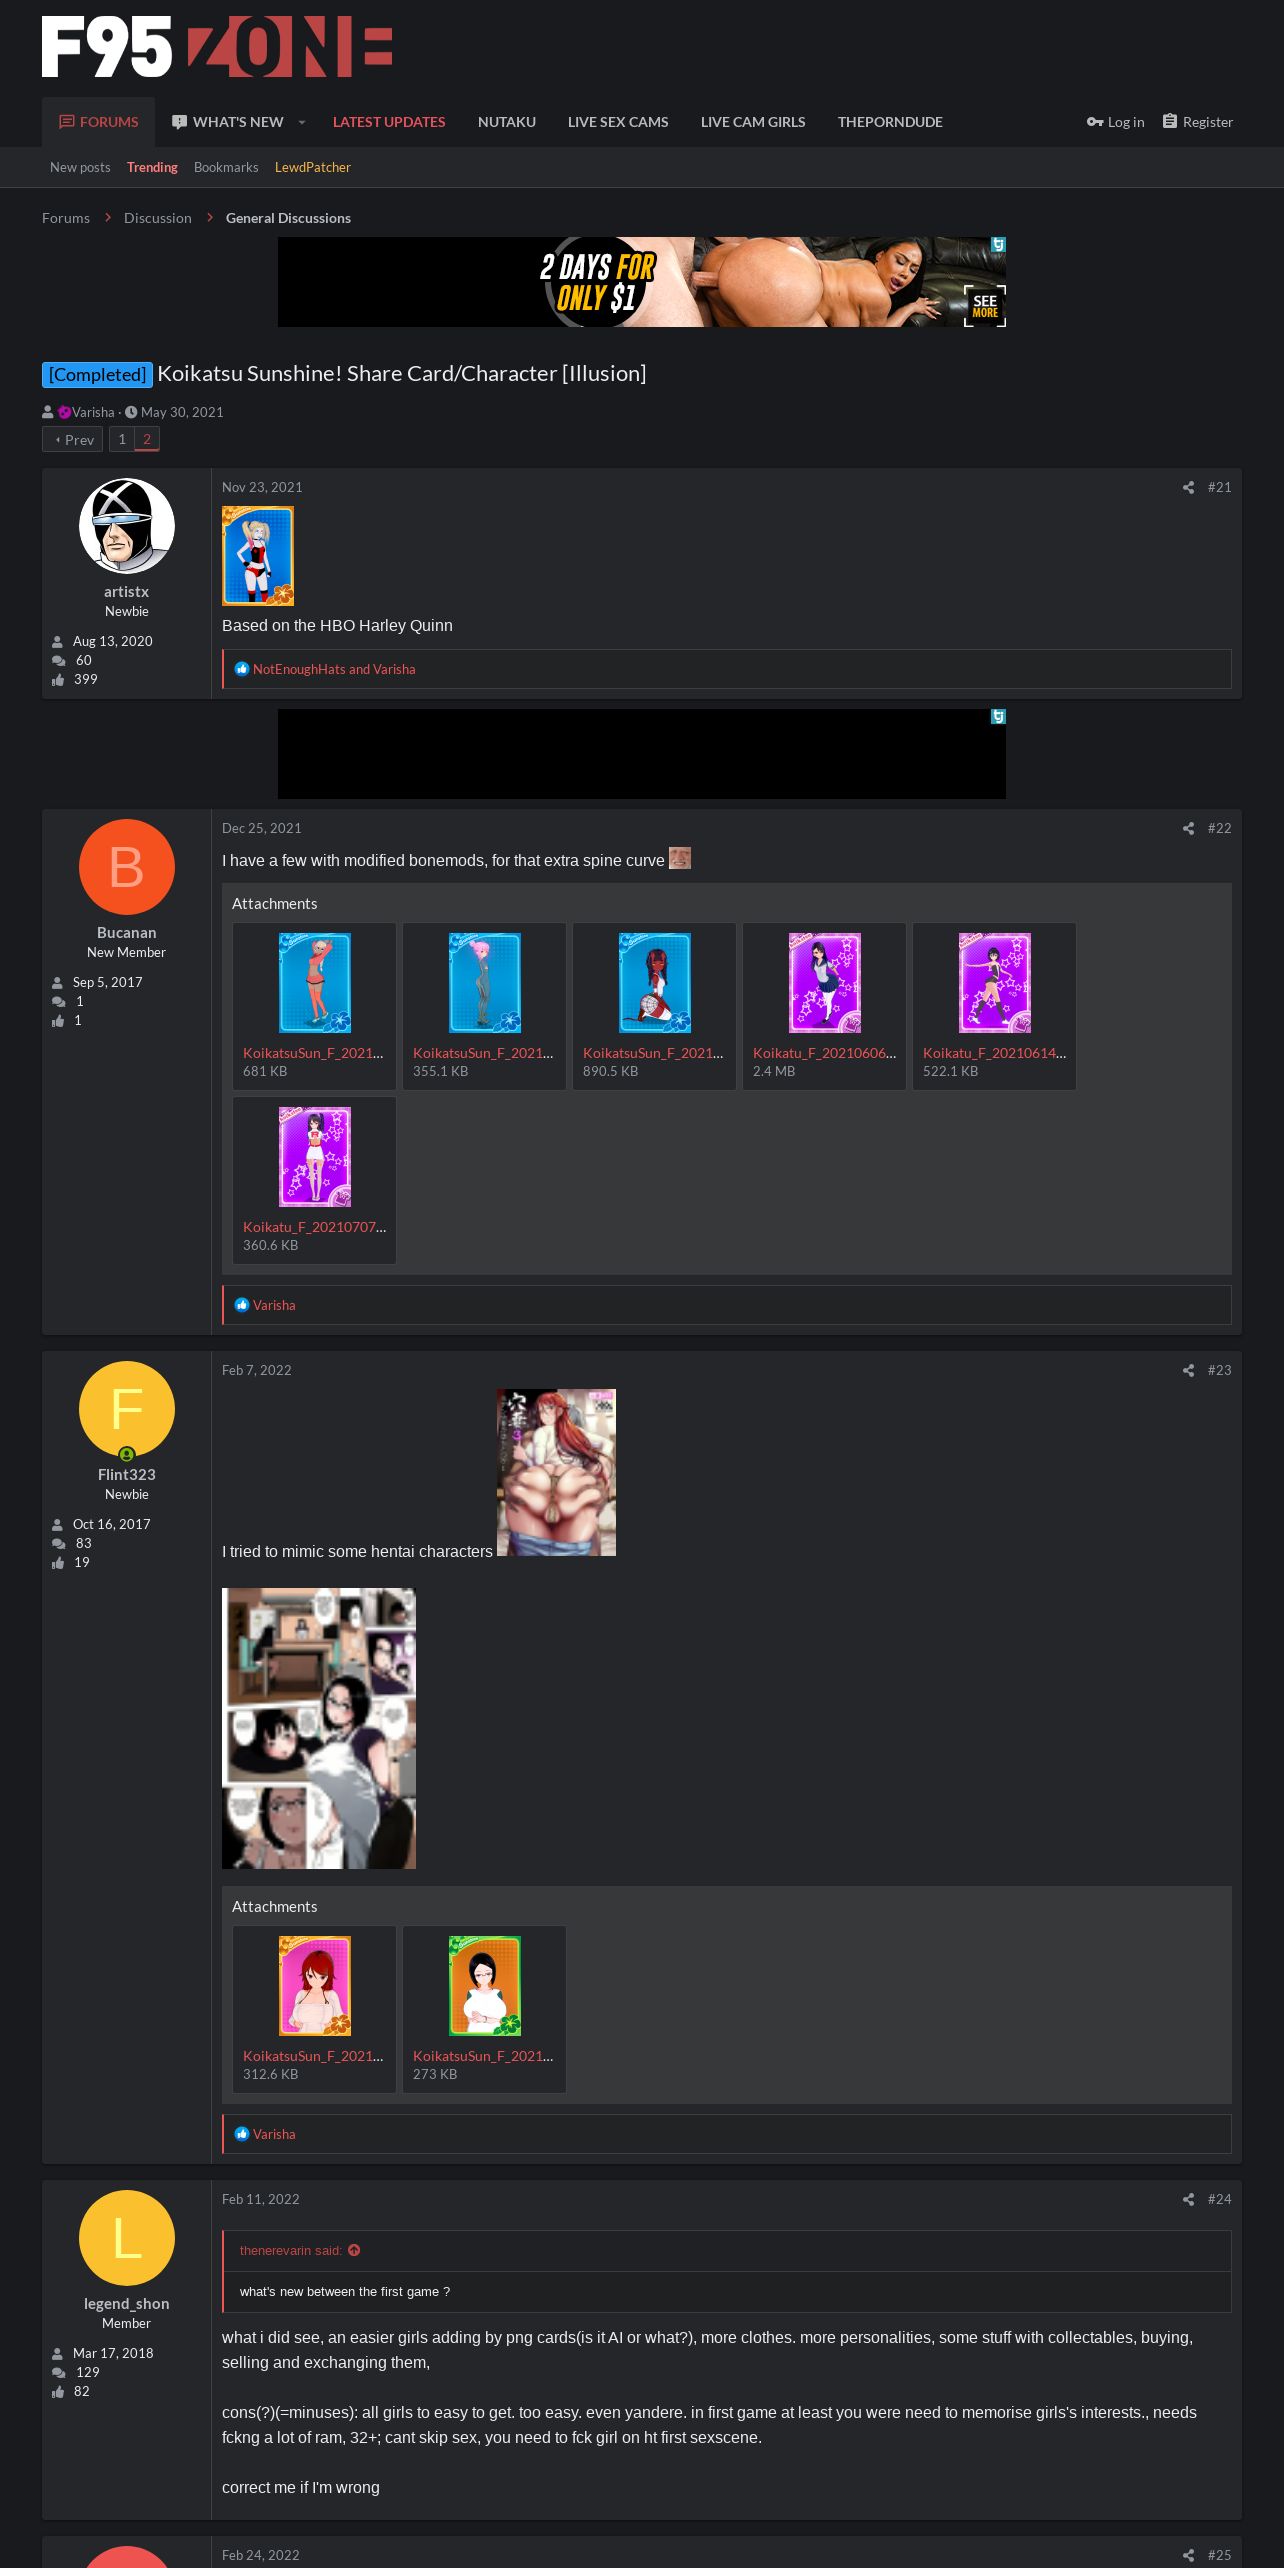Open post #23 permalink
1284x2568 pixels.
click(1219, 1370)
